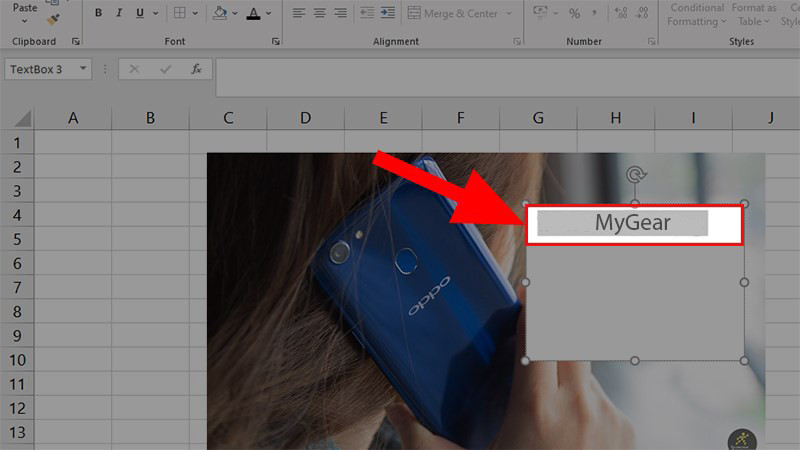Viewport: 800px width, 450px height.
Task: Apply font color letter A
Action: pos(253,13)
